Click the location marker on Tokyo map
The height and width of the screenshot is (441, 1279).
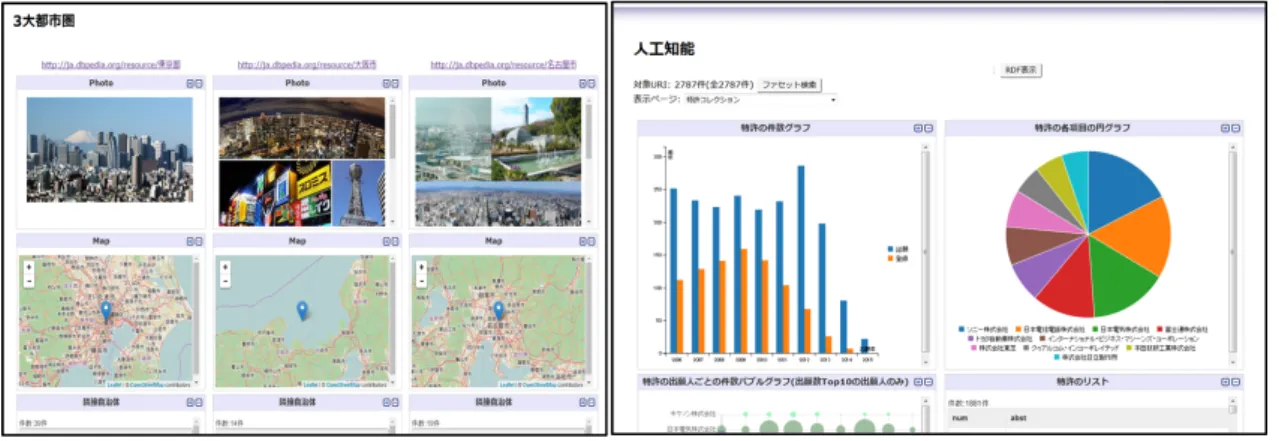(x=106, y=312)
